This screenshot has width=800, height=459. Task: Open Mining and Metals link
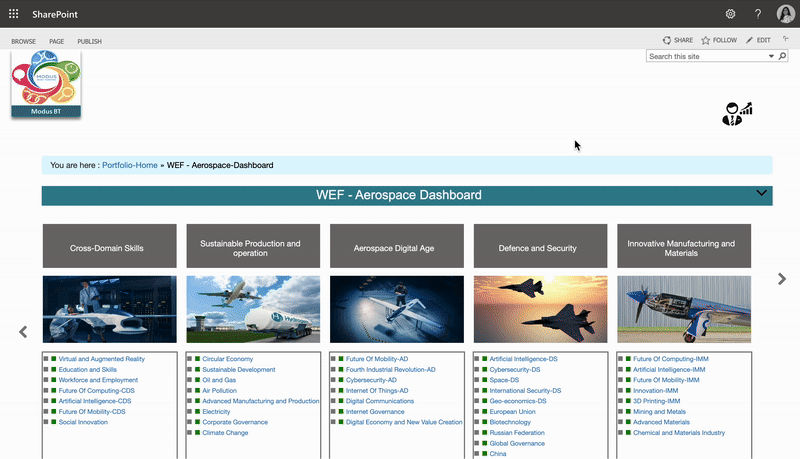[x=659, y=412]
